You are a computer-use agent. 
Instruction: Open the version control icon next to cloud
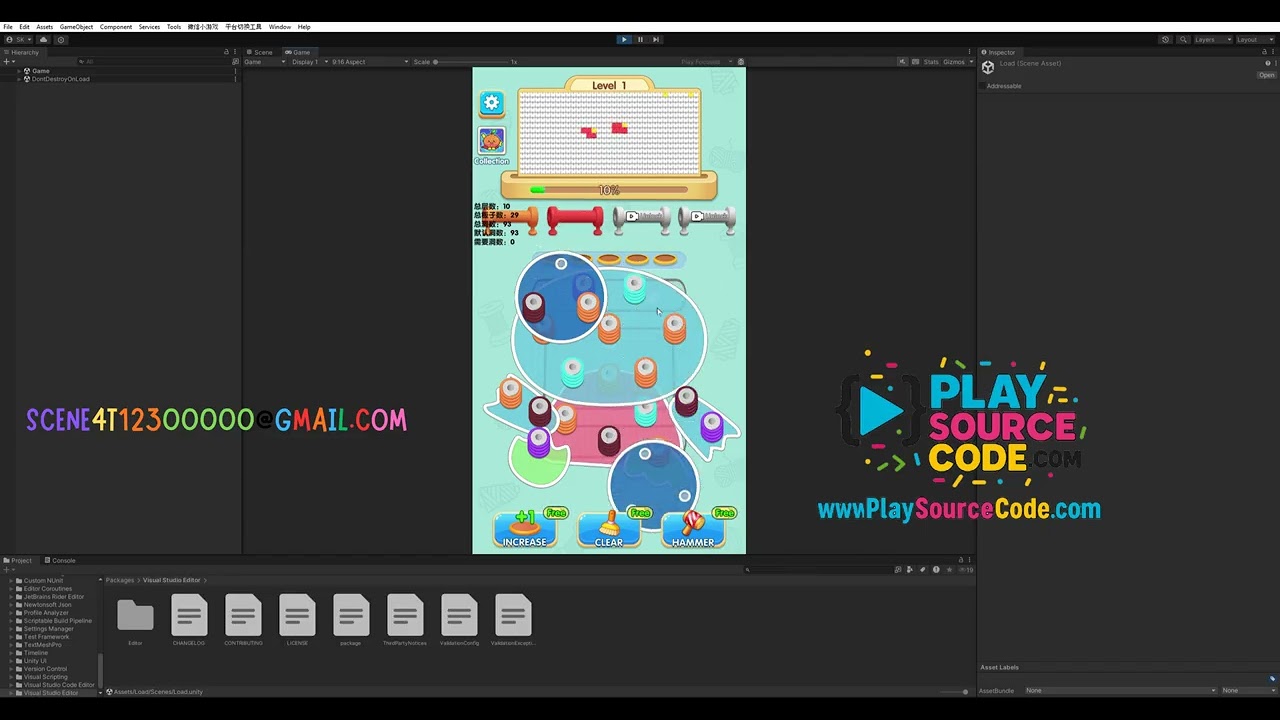click(61, 40)
